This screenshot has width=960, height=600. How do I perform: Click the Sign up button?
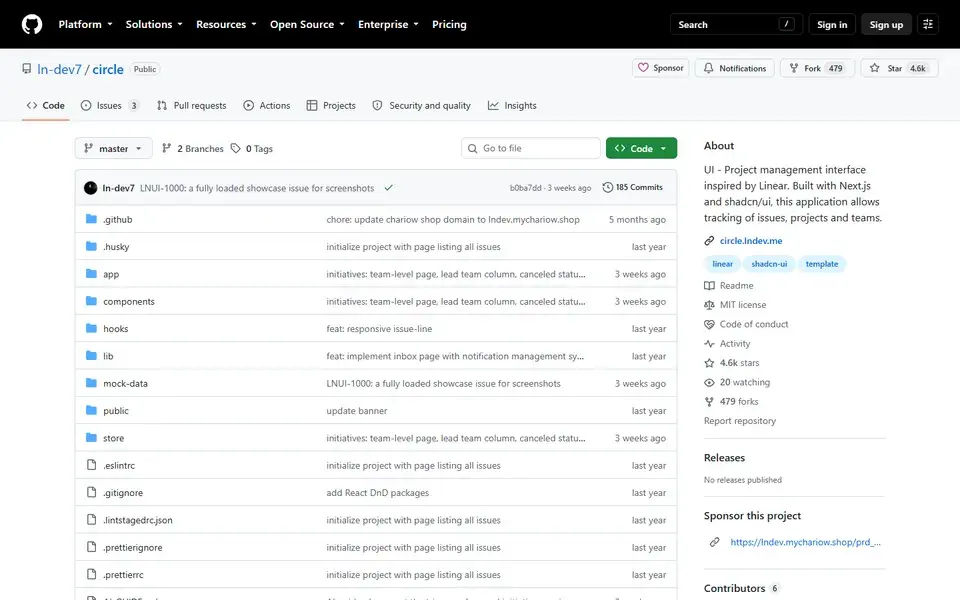[x=886, y=24]
